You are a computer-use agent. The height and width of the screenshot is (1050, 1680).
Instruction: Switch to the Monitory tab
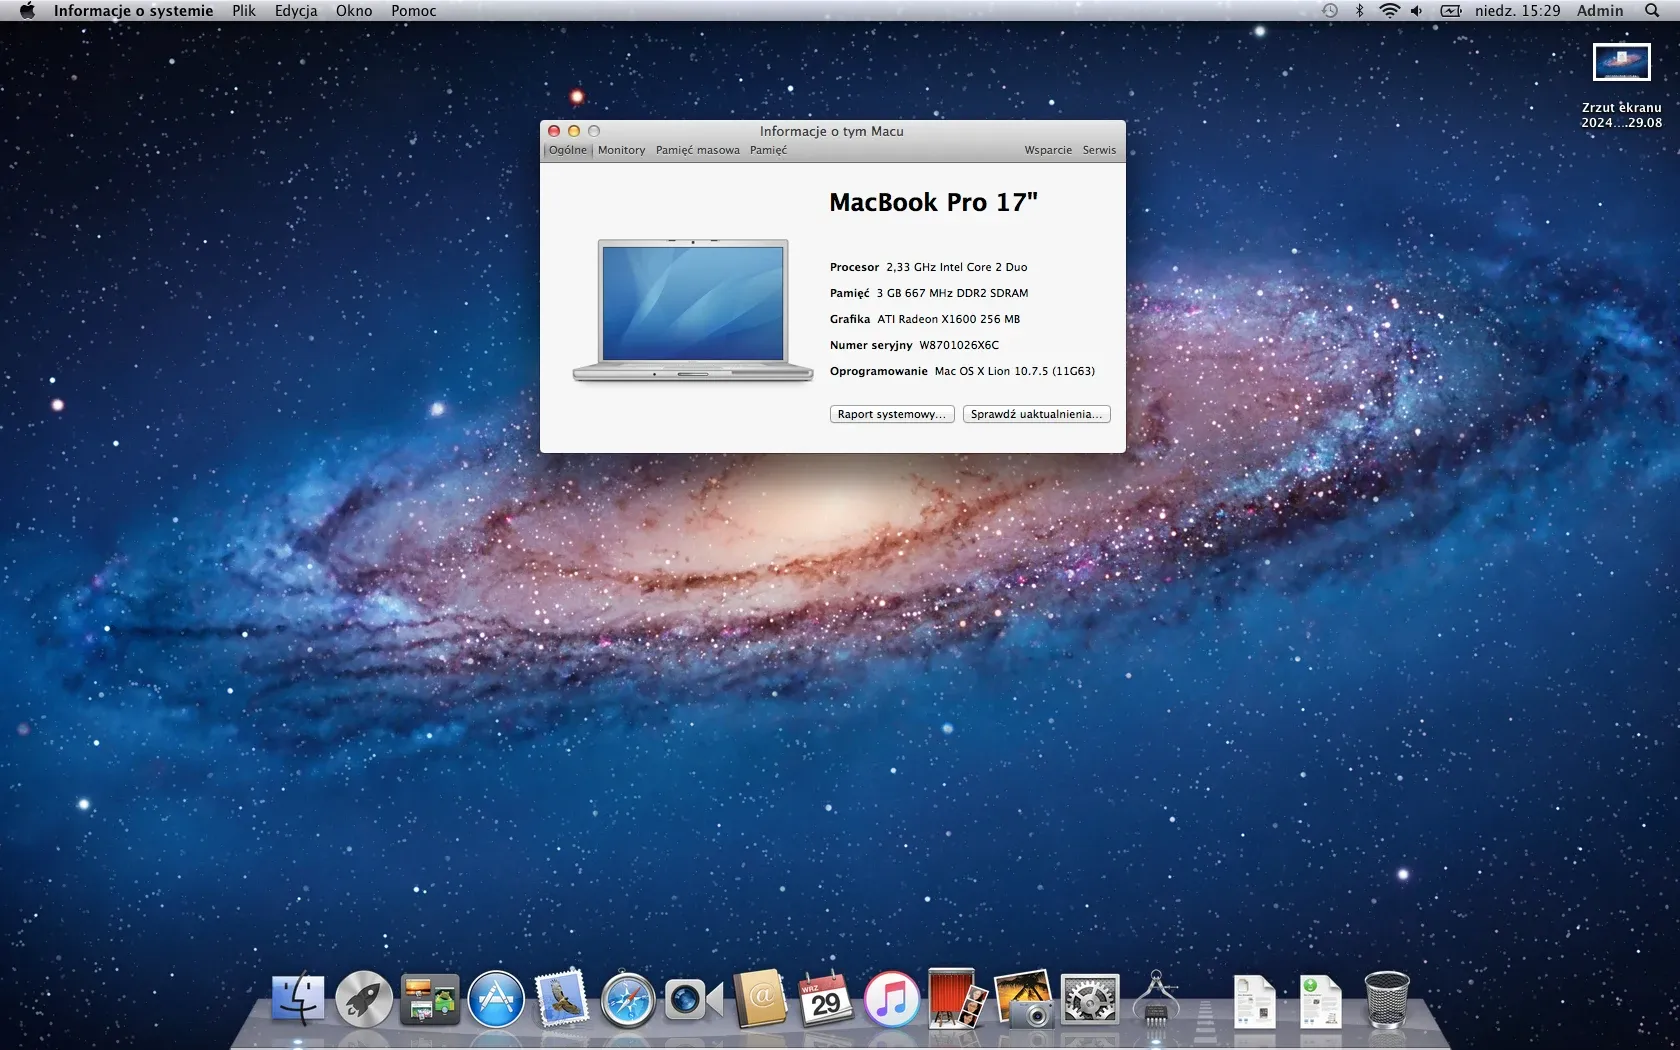click(622, 150)
